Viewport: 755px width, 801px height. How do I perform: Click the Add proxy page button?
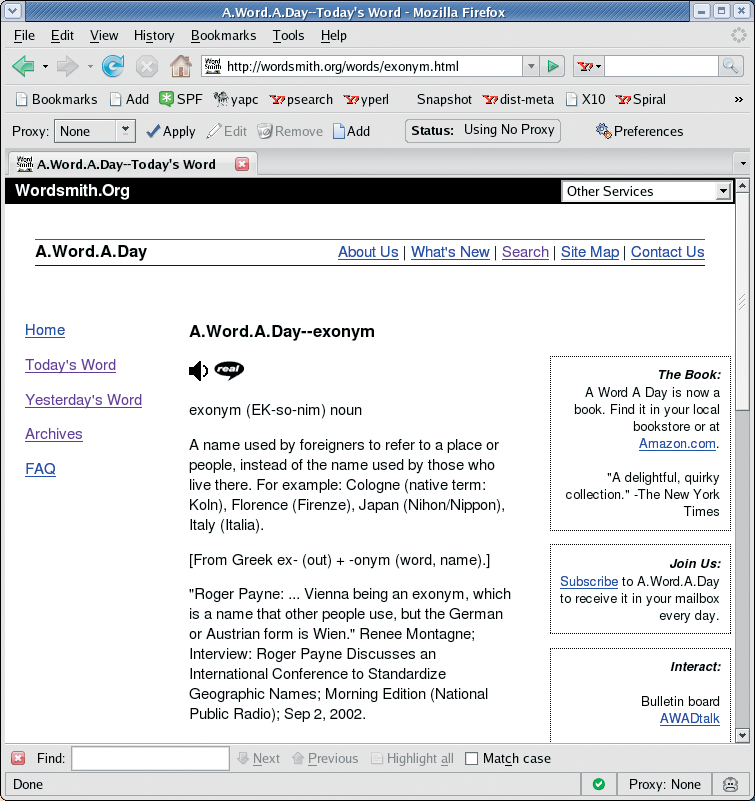[x=351, y=131]
